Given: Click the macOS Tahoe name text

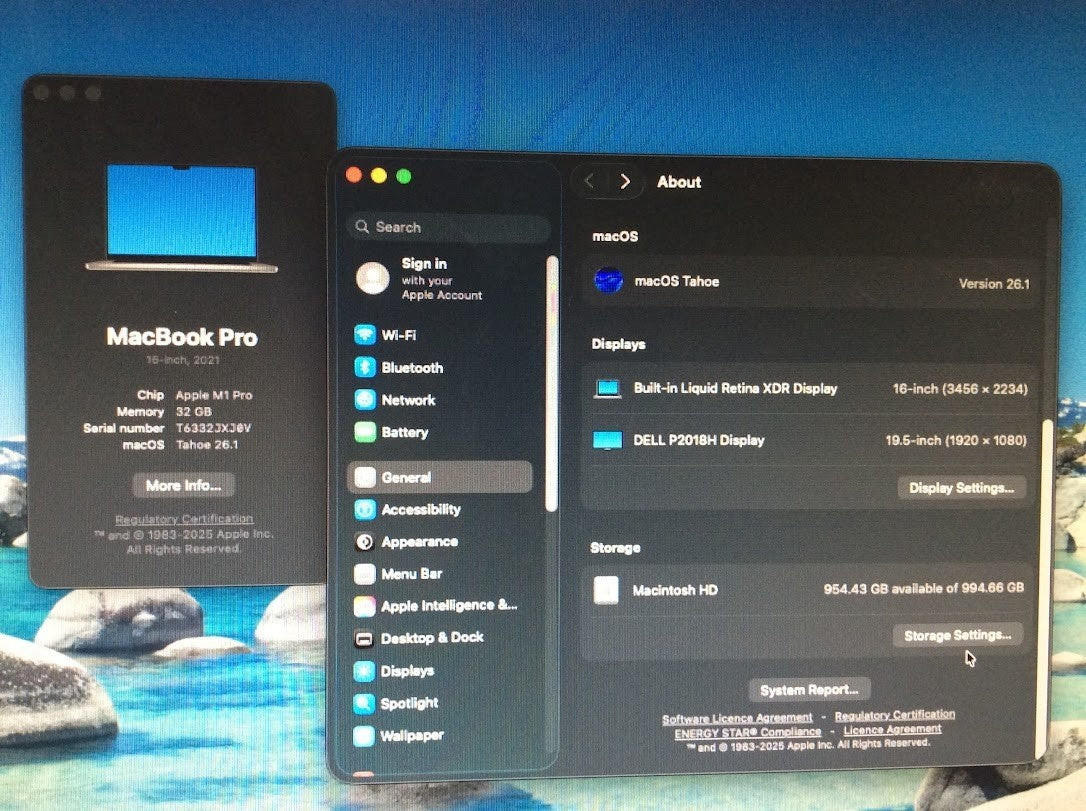Looking at the screenshot, I should tap(677, 281).
